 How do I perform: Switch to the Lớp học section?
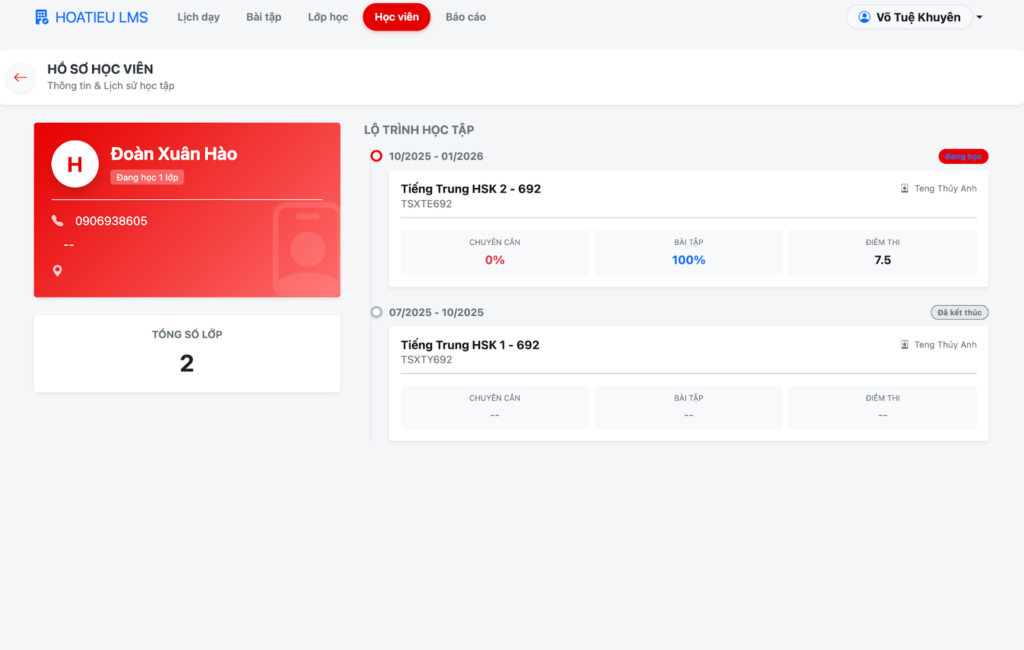(328, 17)
